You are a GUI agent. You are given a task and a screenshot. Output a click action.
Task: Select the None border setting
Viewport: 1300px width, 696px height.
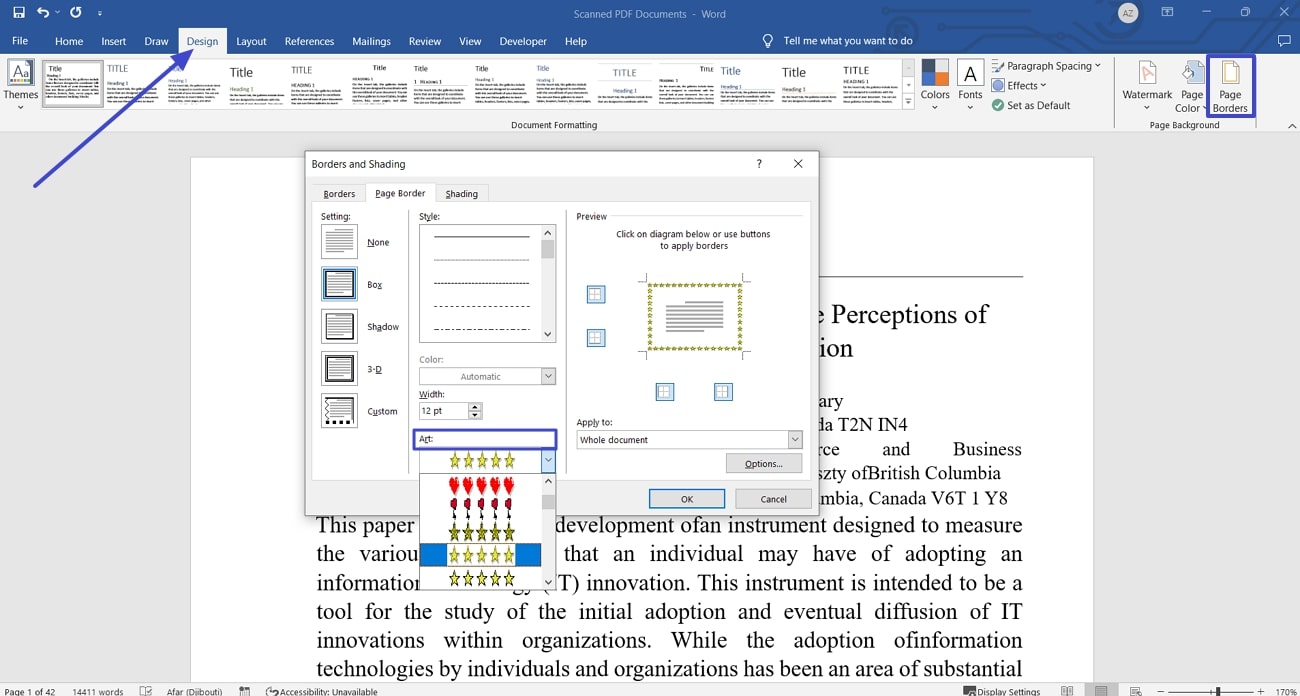[340, 242]
